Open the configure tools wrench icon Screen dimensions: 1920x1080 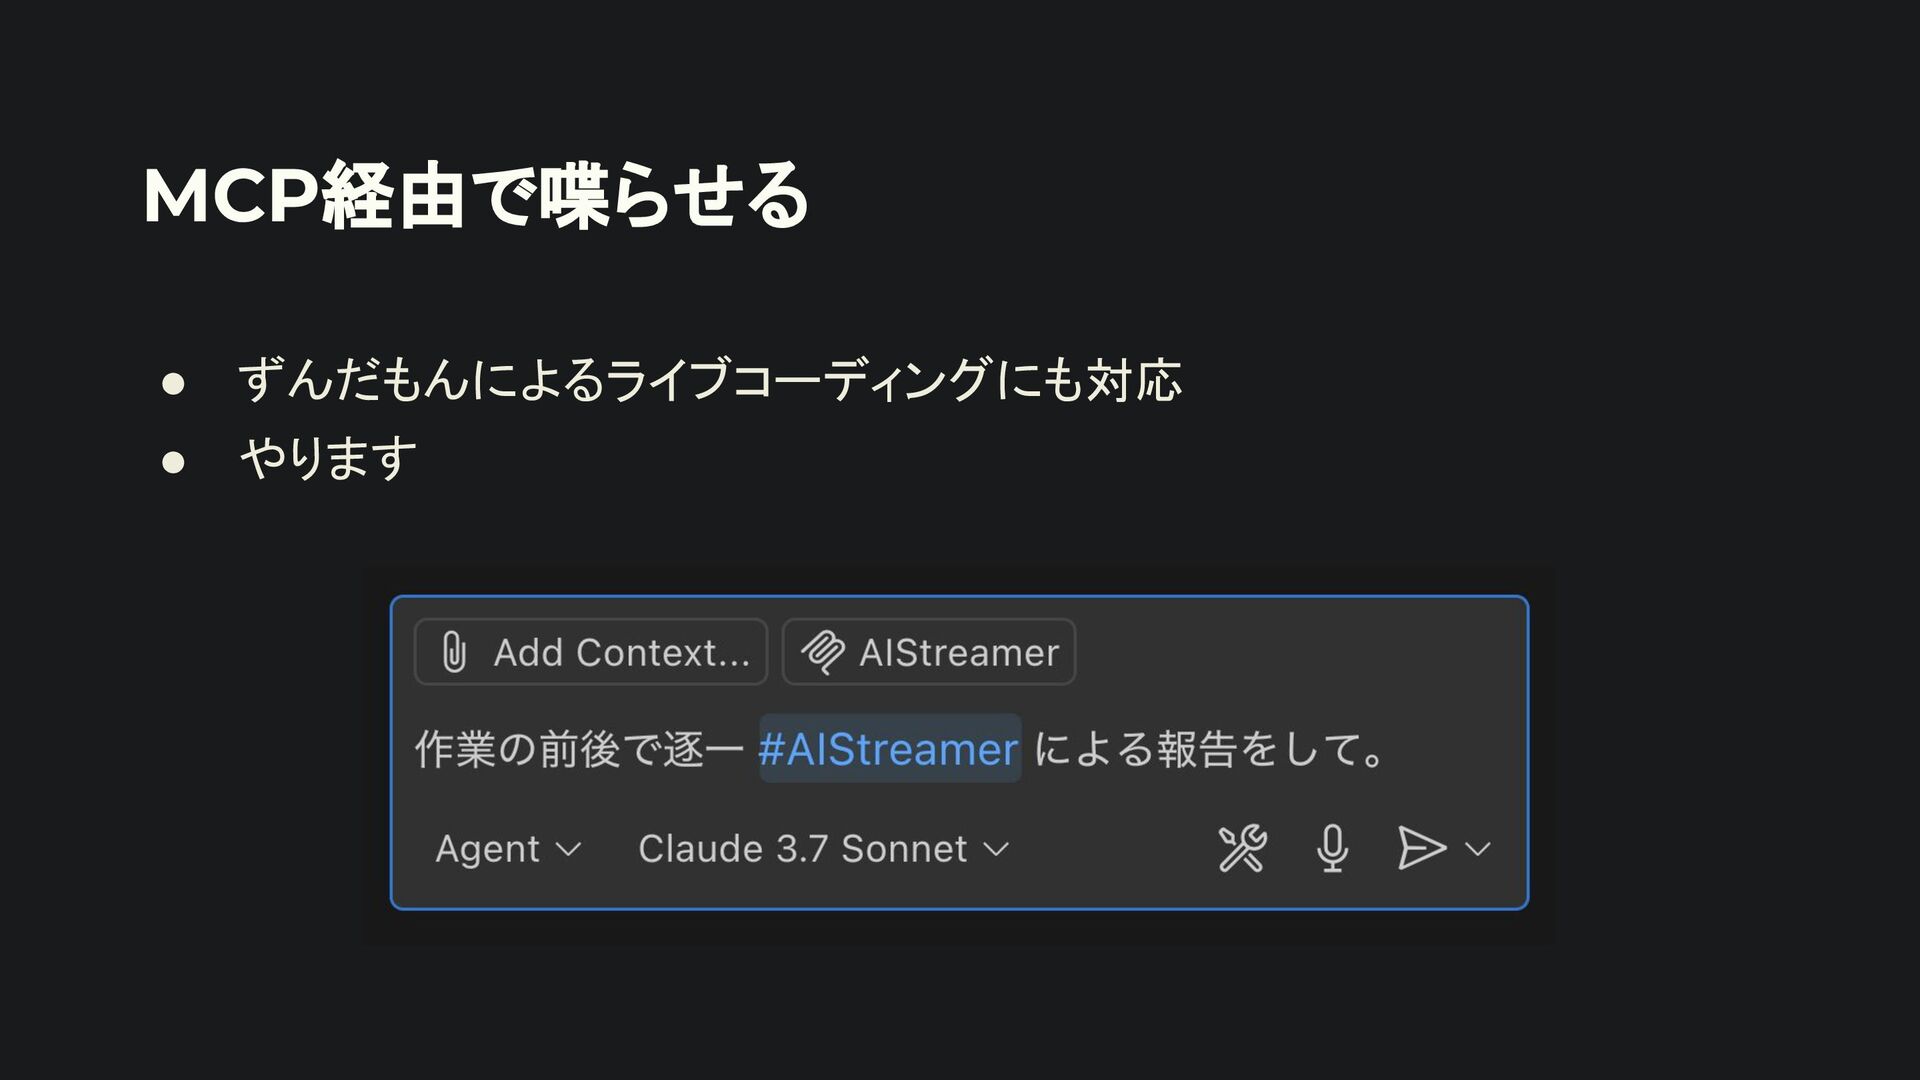[x=1242, y=849]
